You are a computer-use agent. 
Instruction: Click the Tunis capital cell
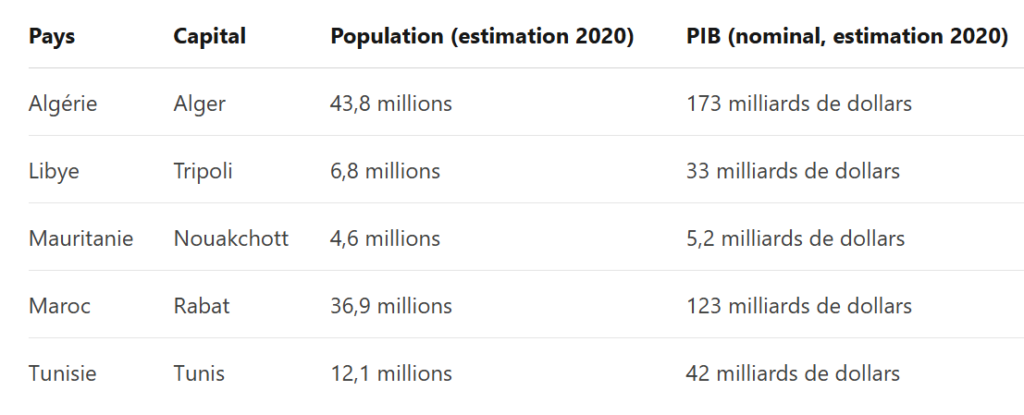click(x=199, y=374)
